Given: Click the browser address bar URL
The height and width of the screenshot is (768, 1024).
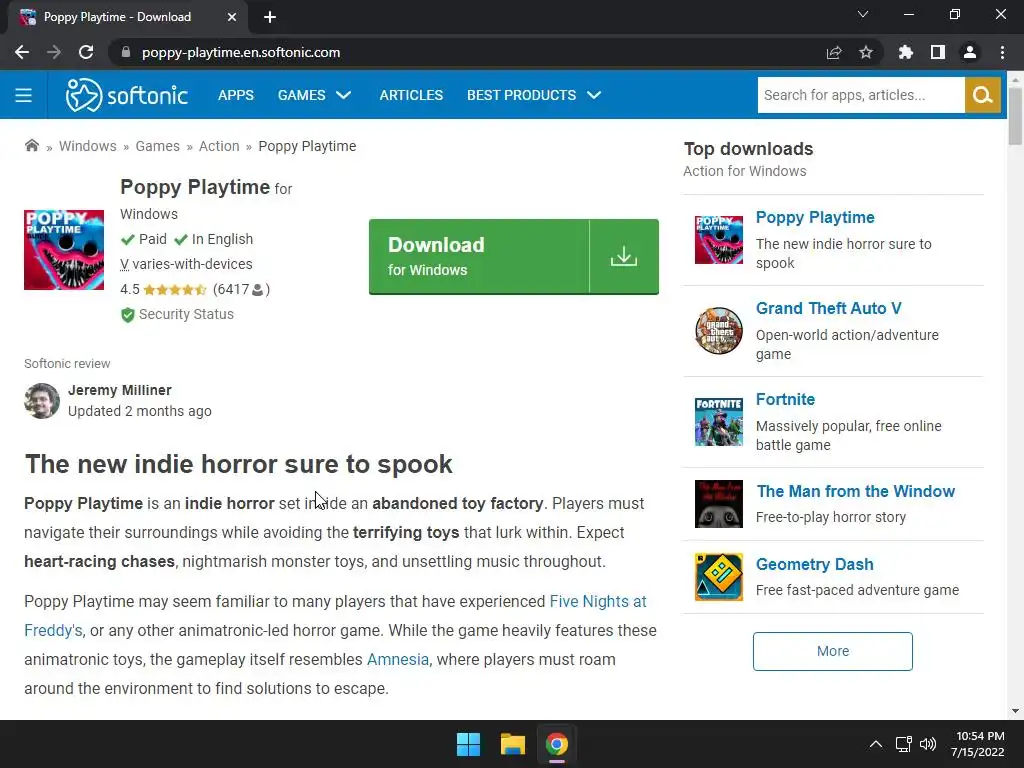Looking at the screenshot, I should point(241,52).
